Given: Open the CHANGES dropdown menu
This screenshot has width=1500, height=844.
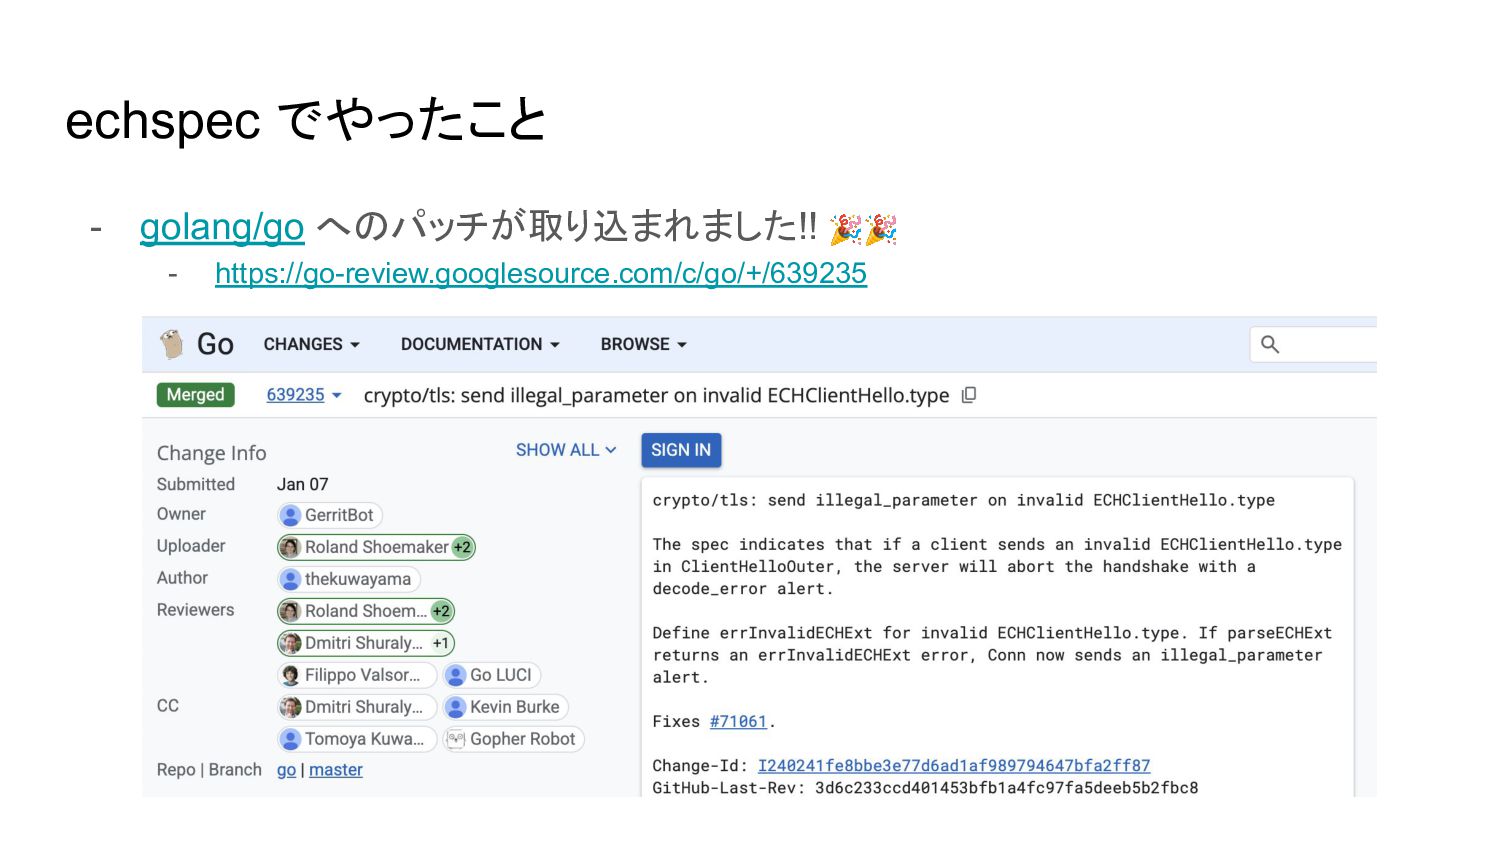Looking at the screenshot, I should point(311,344).
